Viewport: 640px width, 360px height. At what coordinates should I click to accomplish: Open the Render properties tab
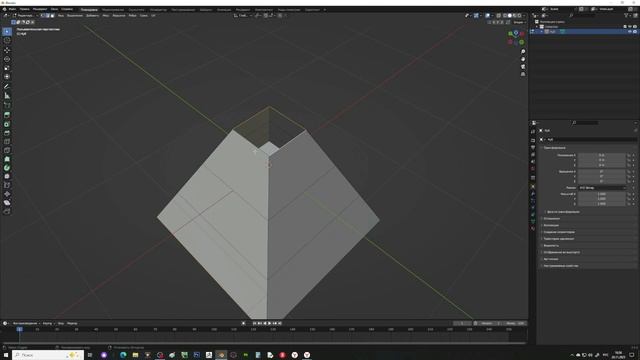click(x=533, y=140)
